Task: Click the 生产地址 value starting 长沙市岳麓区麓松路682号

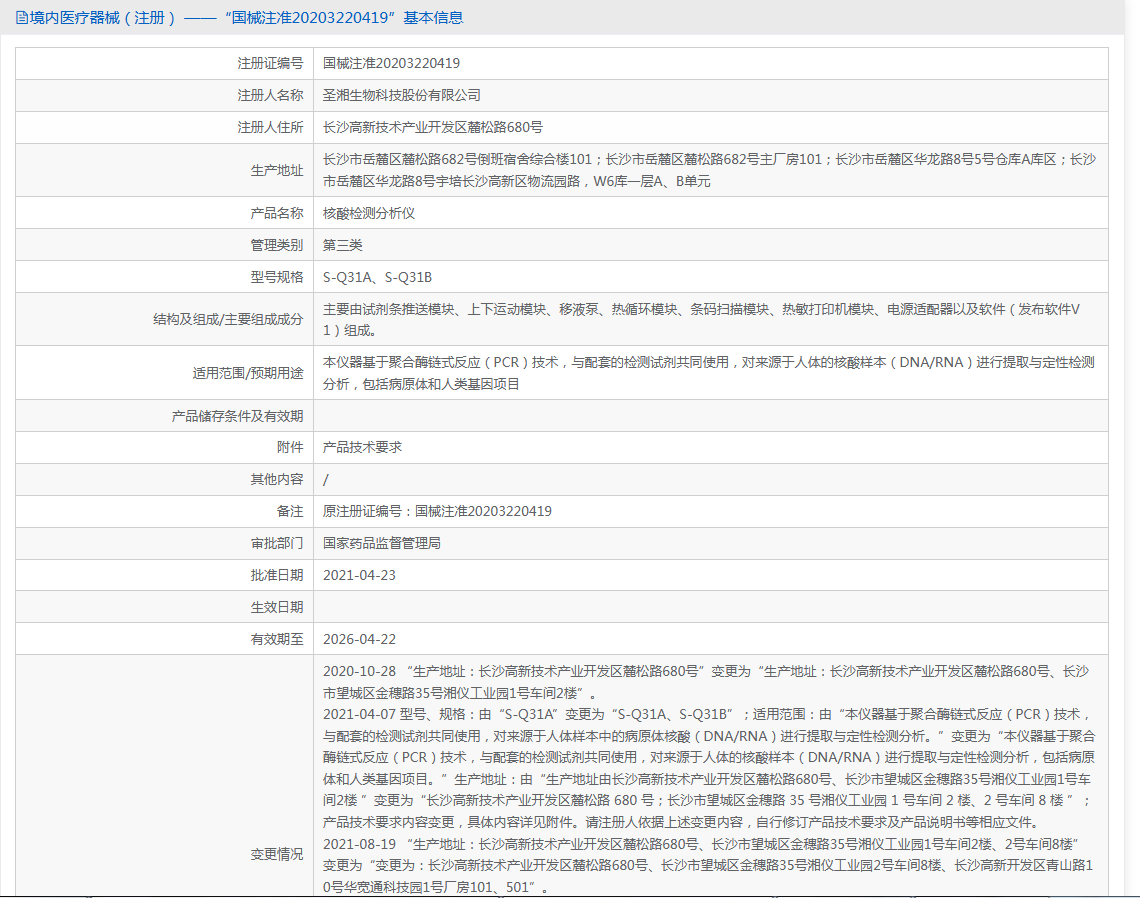Action: 710,170
